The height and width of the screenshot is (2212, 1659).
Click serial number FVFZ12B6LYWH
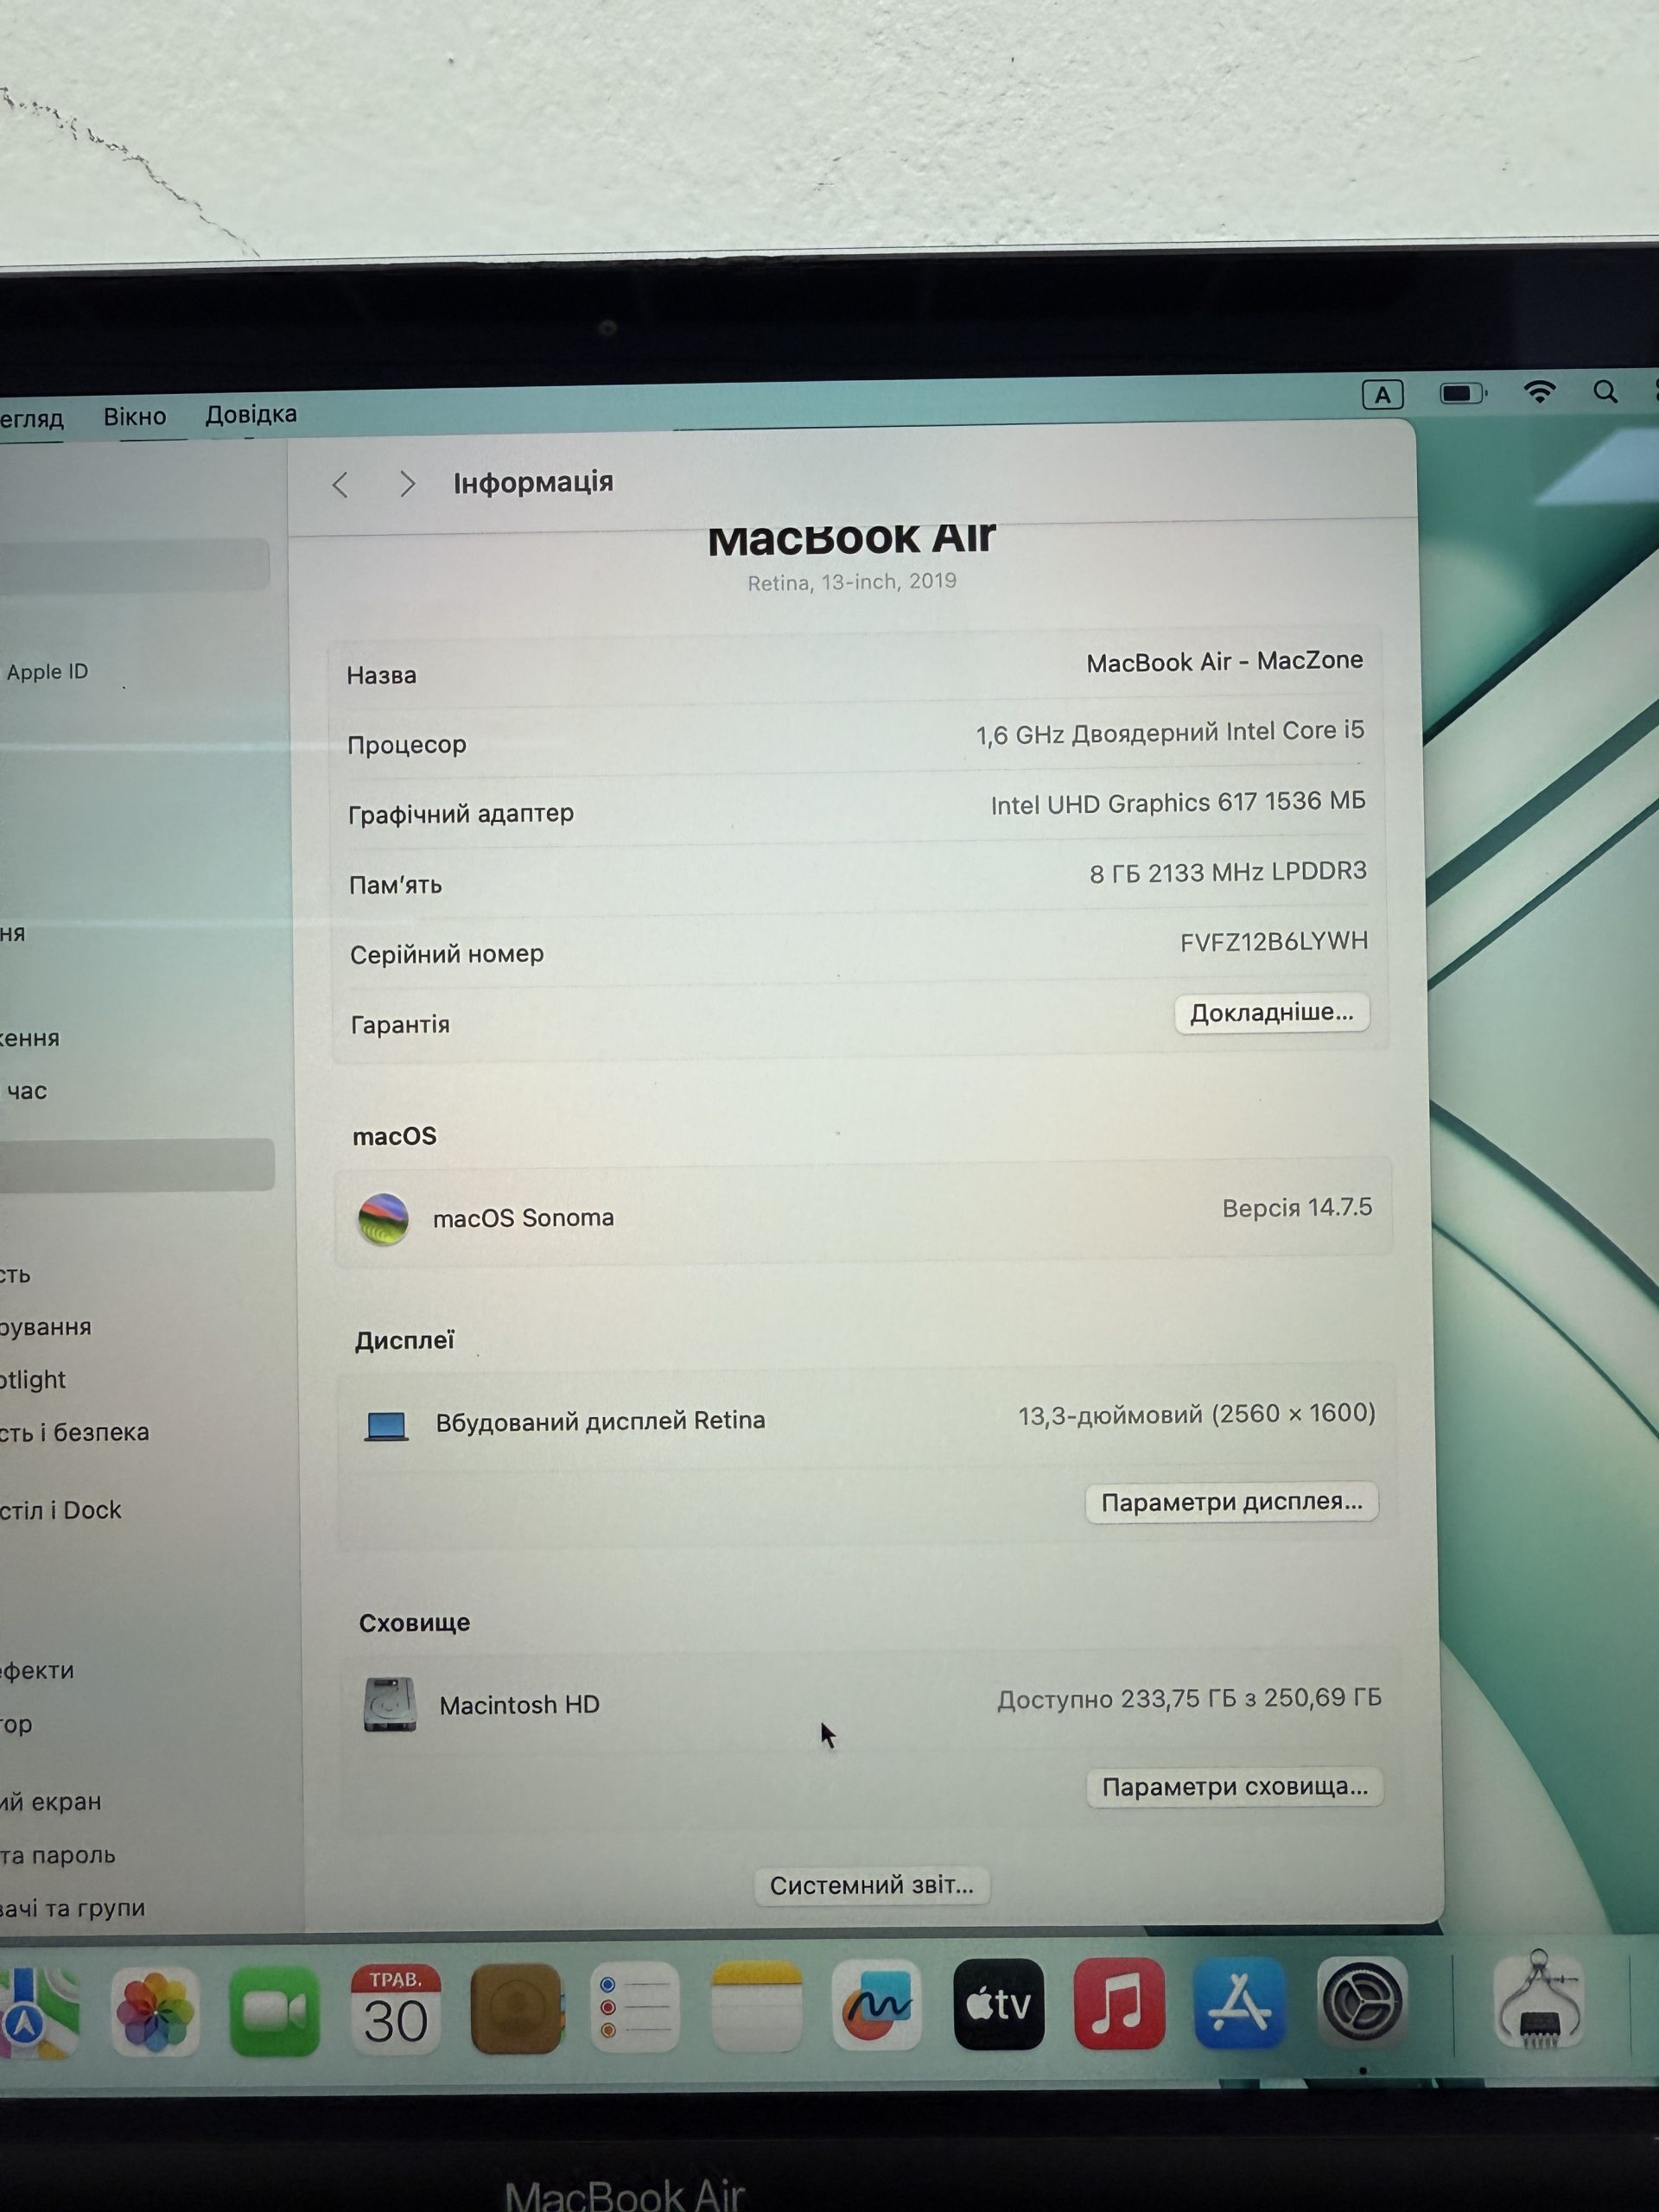coord(1274,942)
